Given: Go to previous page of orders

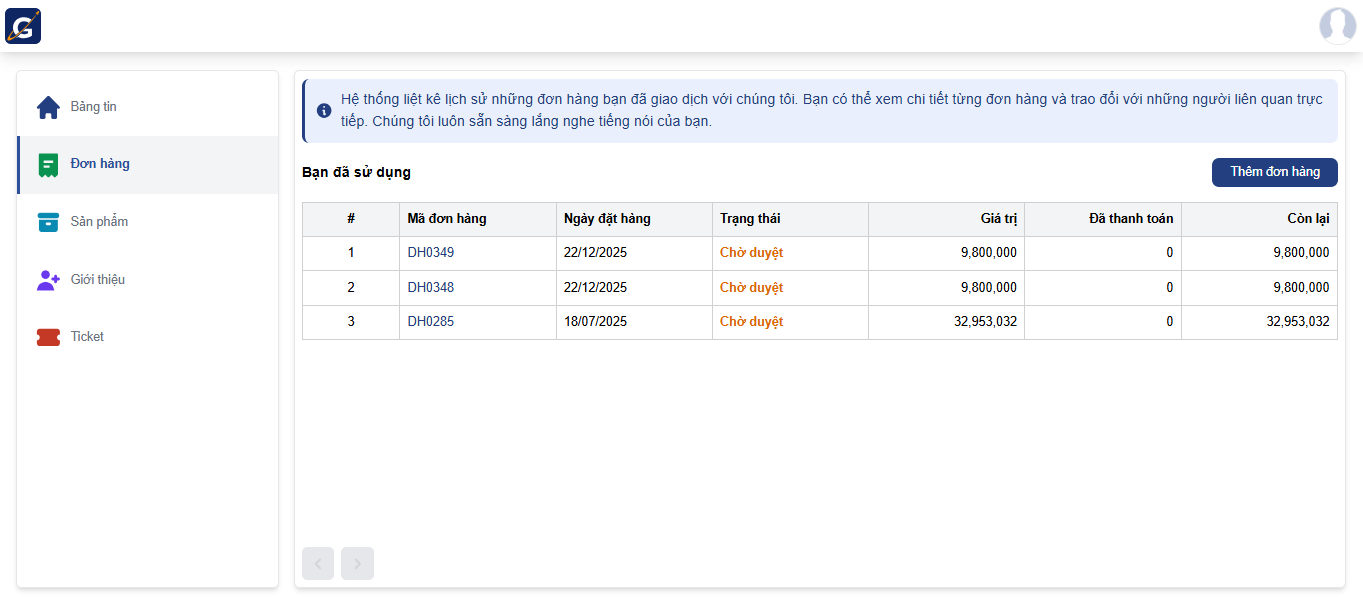Looking at the screenshot, I should coord(318,564).
